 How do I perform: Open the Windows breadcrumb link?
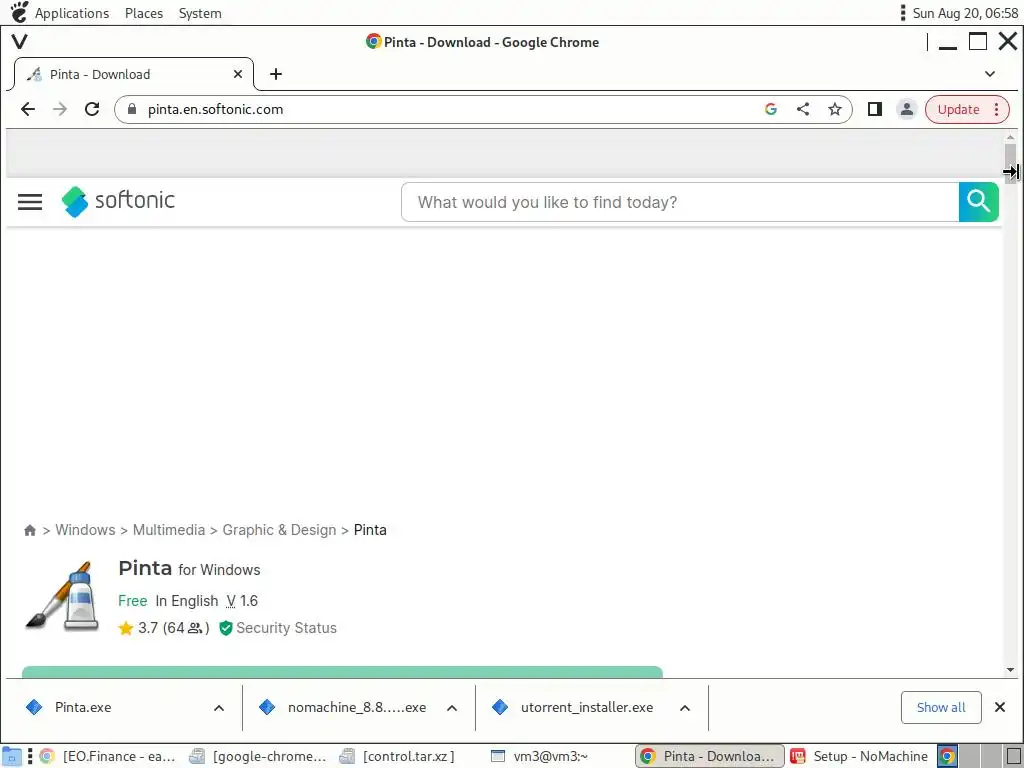[x=85, y=530]
